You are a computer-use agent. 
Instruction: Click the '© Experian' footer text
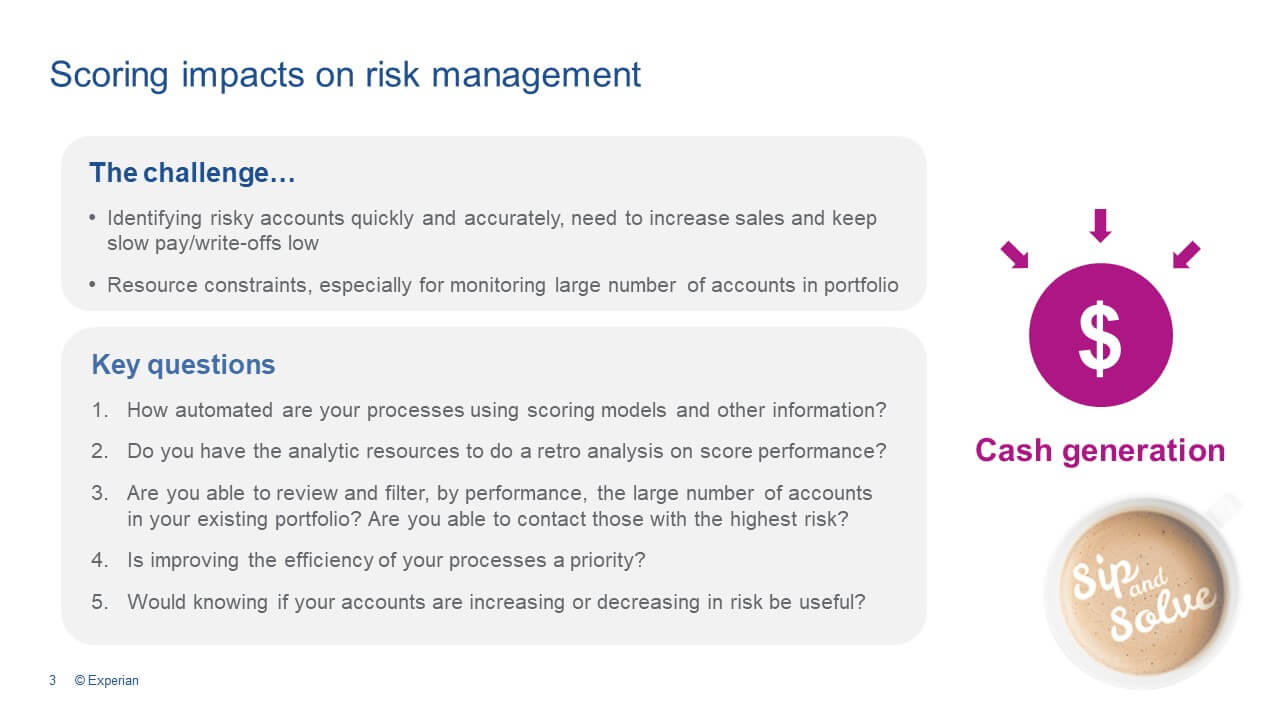[107, 681]
